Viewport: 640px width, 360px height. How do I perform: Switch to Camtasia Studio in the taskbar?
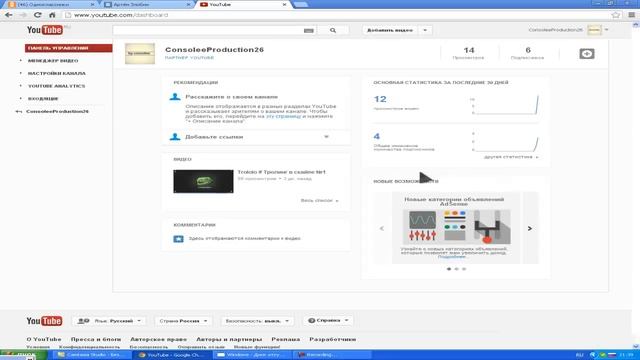(x=92, y=355)
